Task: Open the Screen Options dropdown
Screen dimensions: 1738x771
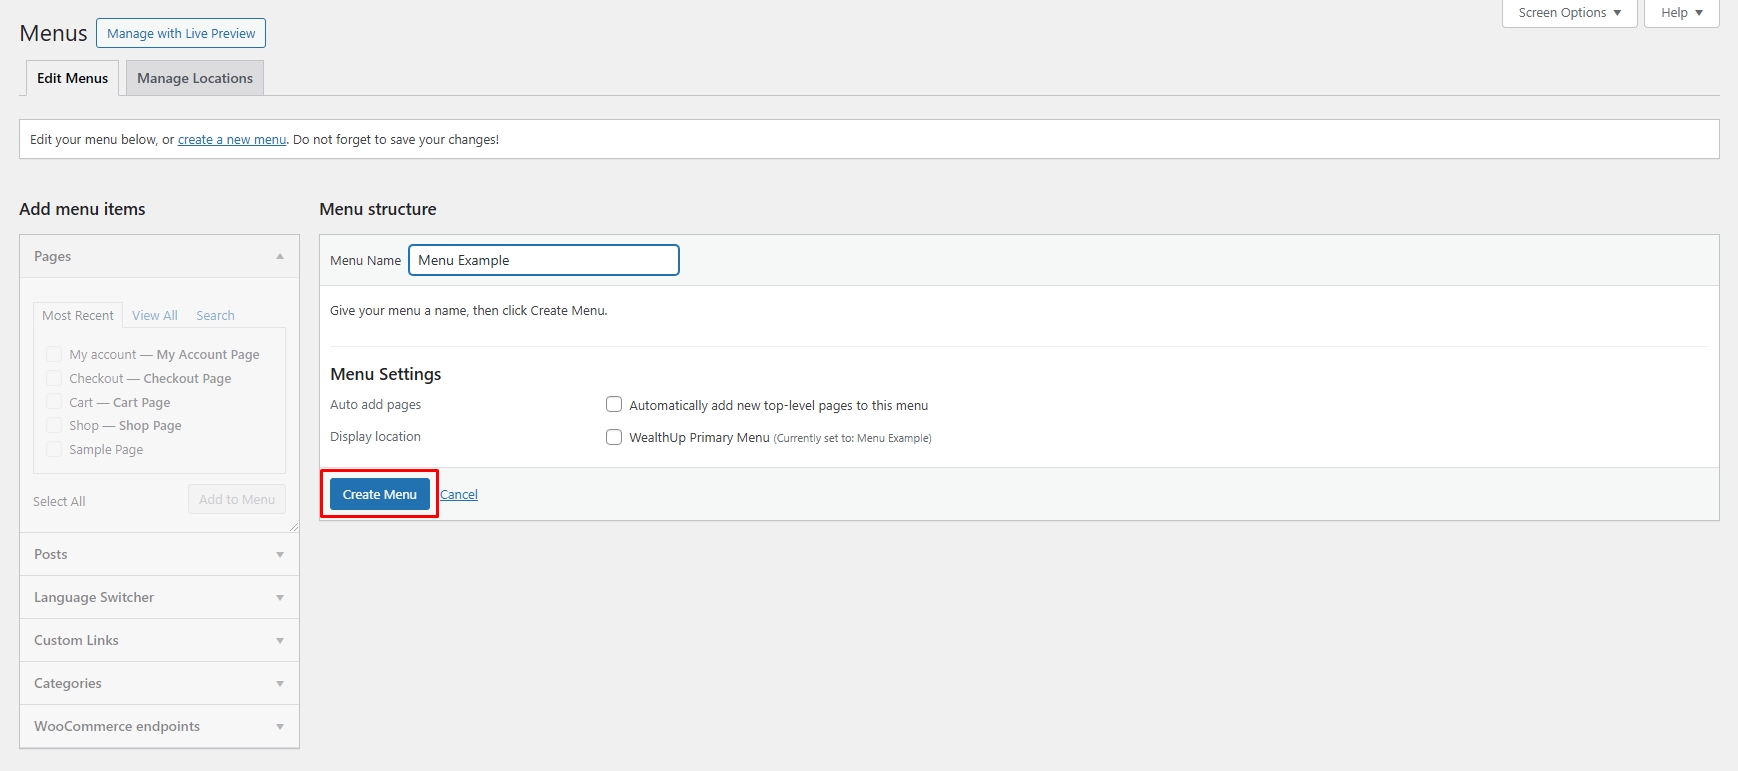Action: pyautogui.click(x=1568, y=13)
